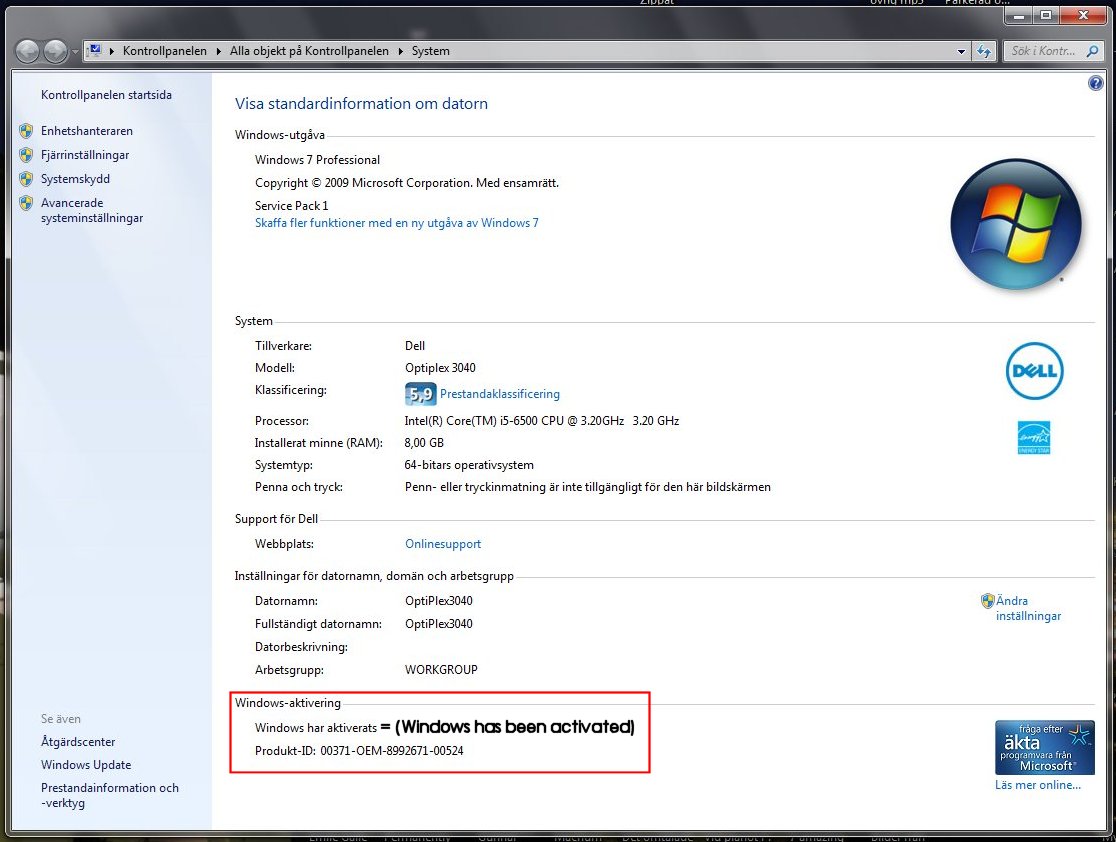Open Windows Update under Se även
The image size is (1116, 842).
point(86,764)
